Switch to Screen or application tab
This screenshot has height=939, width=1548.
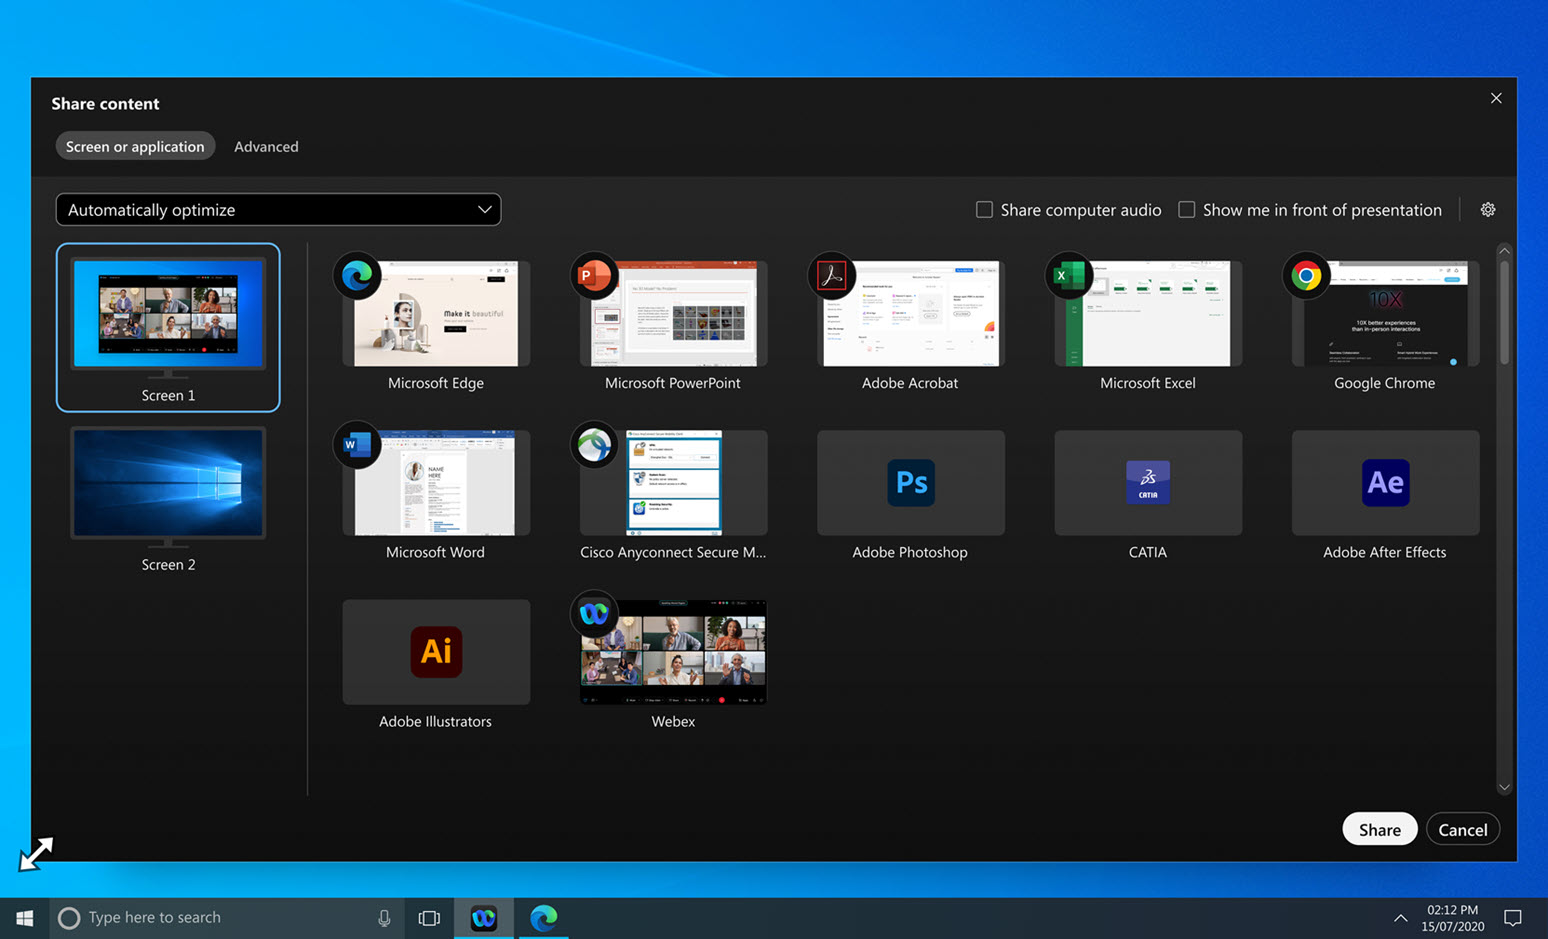tap(135, 146)
